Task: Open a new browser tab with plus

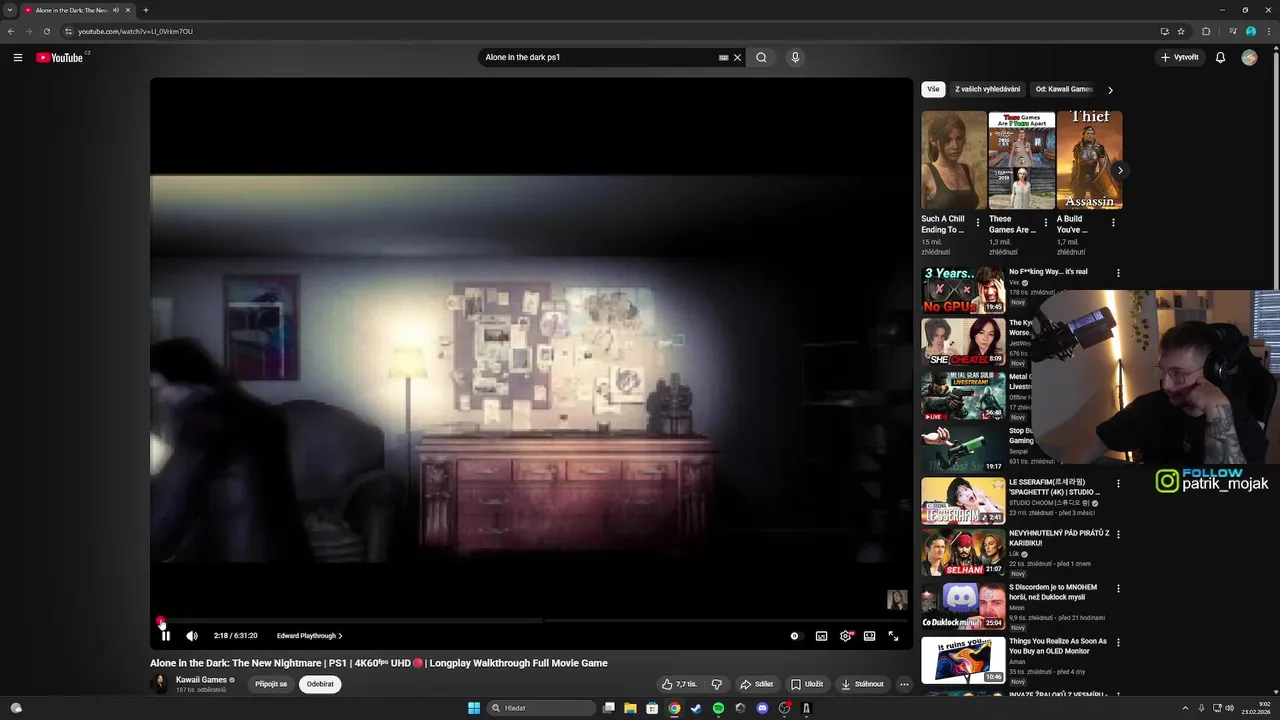Action: pos(146,10)
